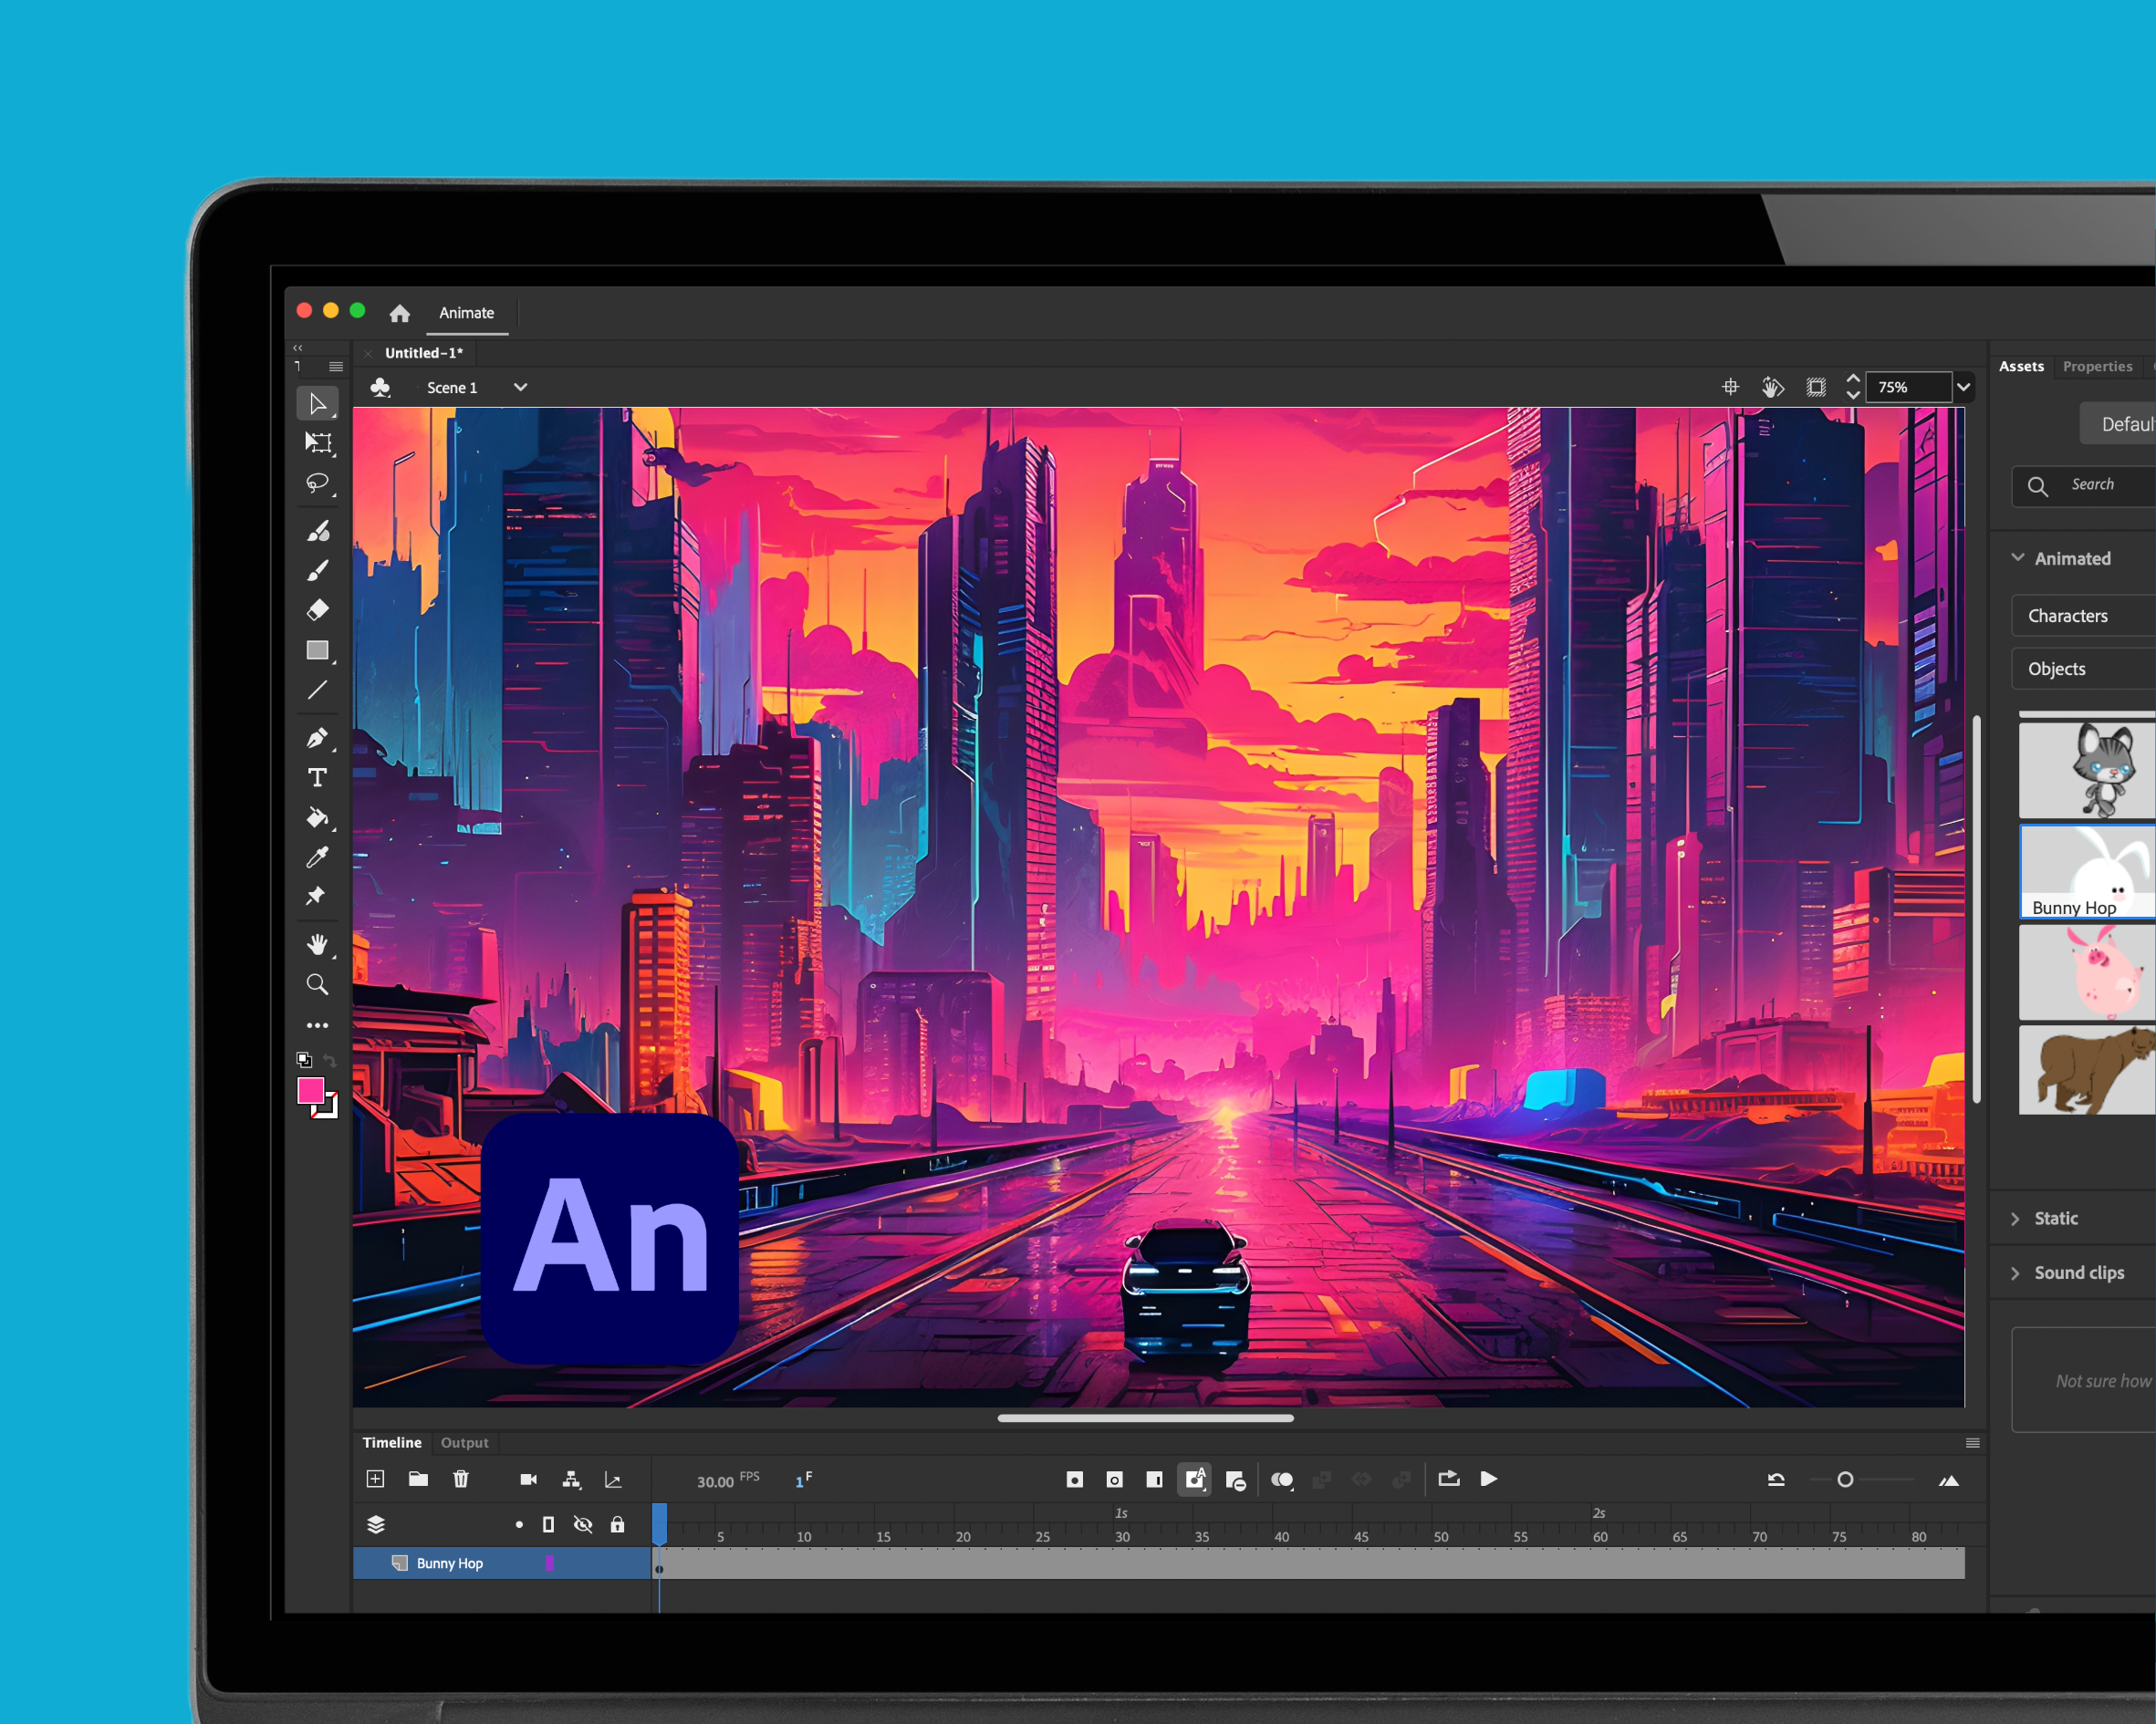Screen dimensions: 2156x1724
Task: Delete layer with trash icon
Action: click(460, 1479)
